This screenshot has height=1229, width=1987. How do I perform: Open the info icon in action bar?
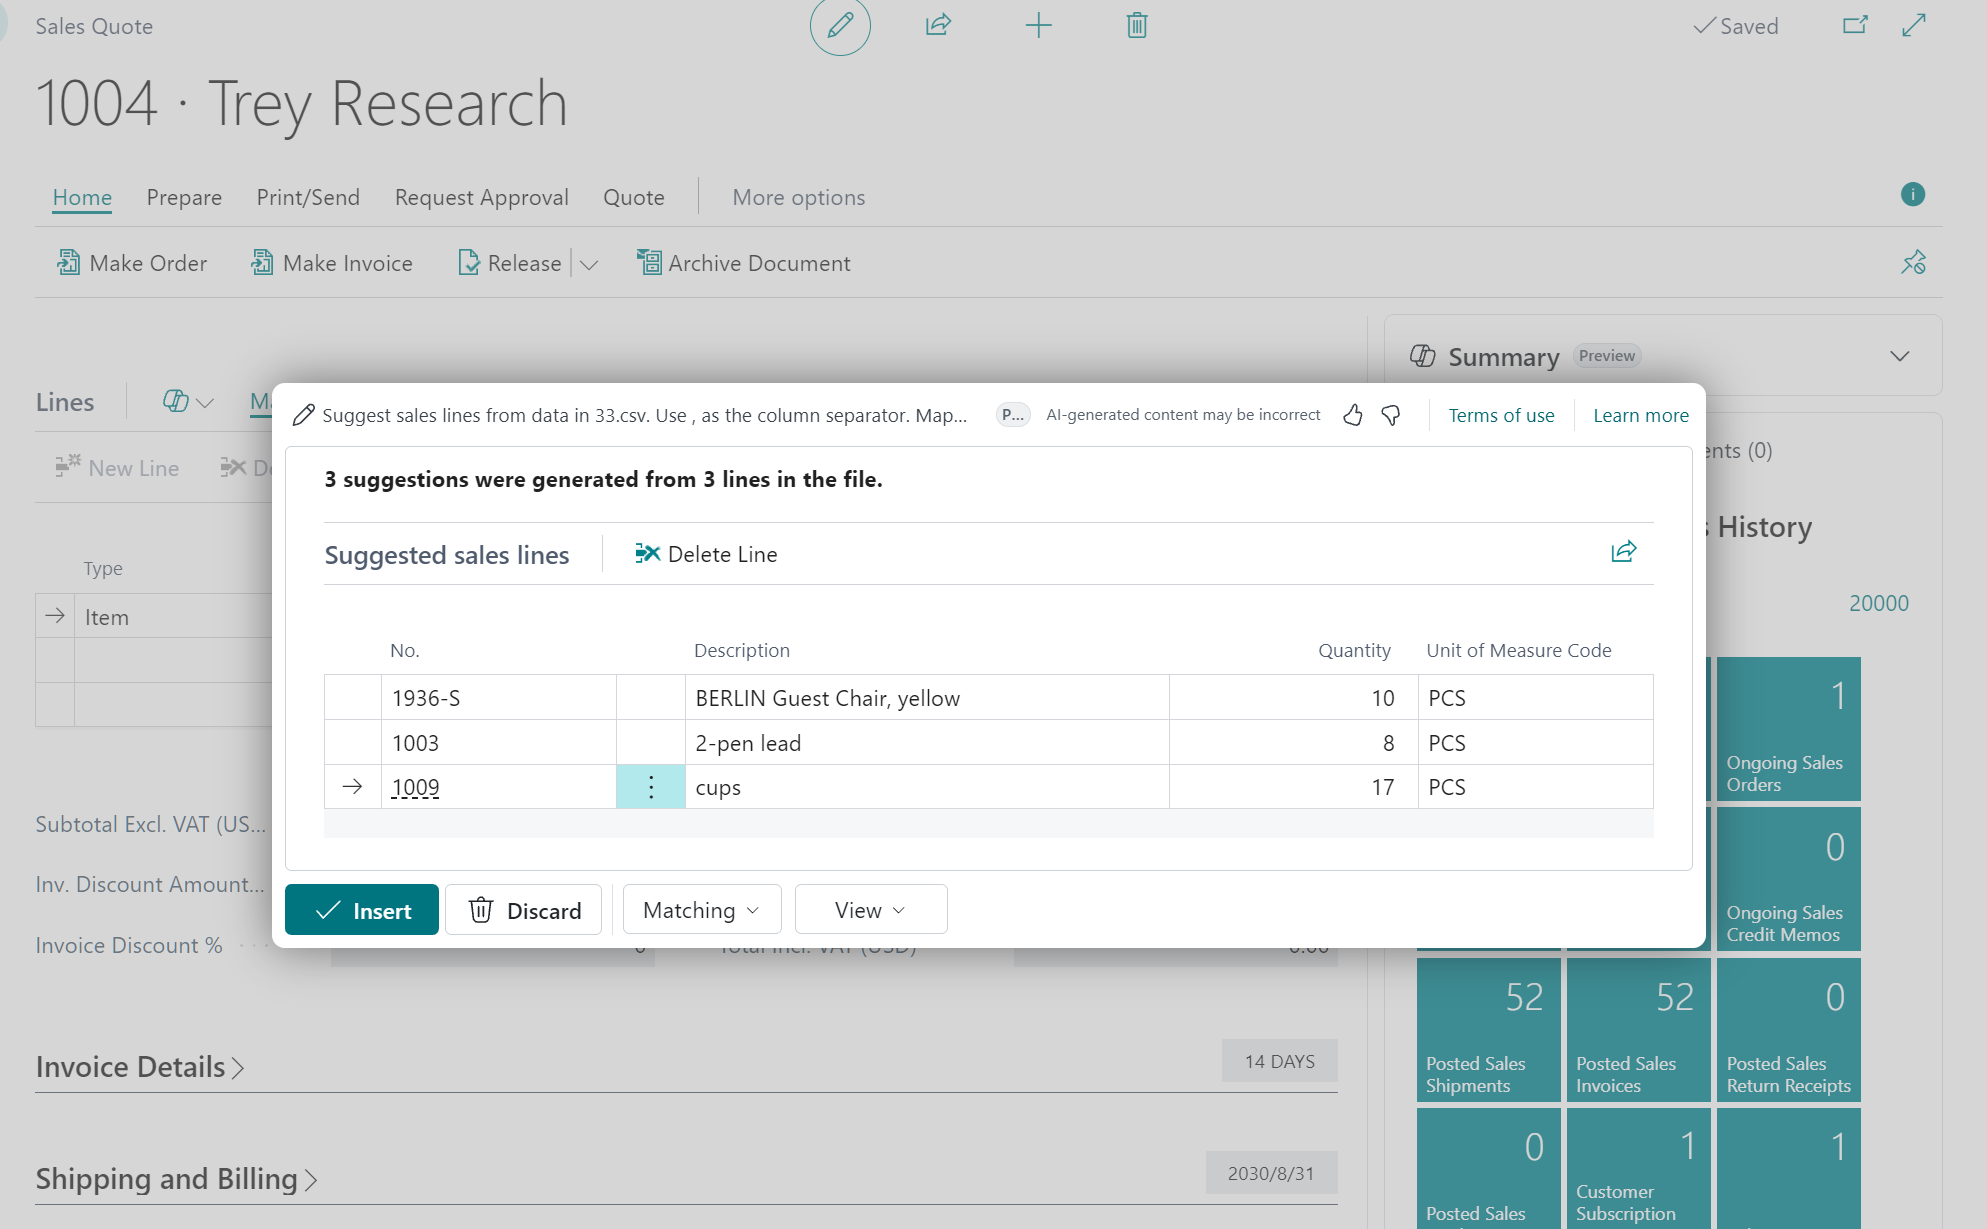[1912, 195]
